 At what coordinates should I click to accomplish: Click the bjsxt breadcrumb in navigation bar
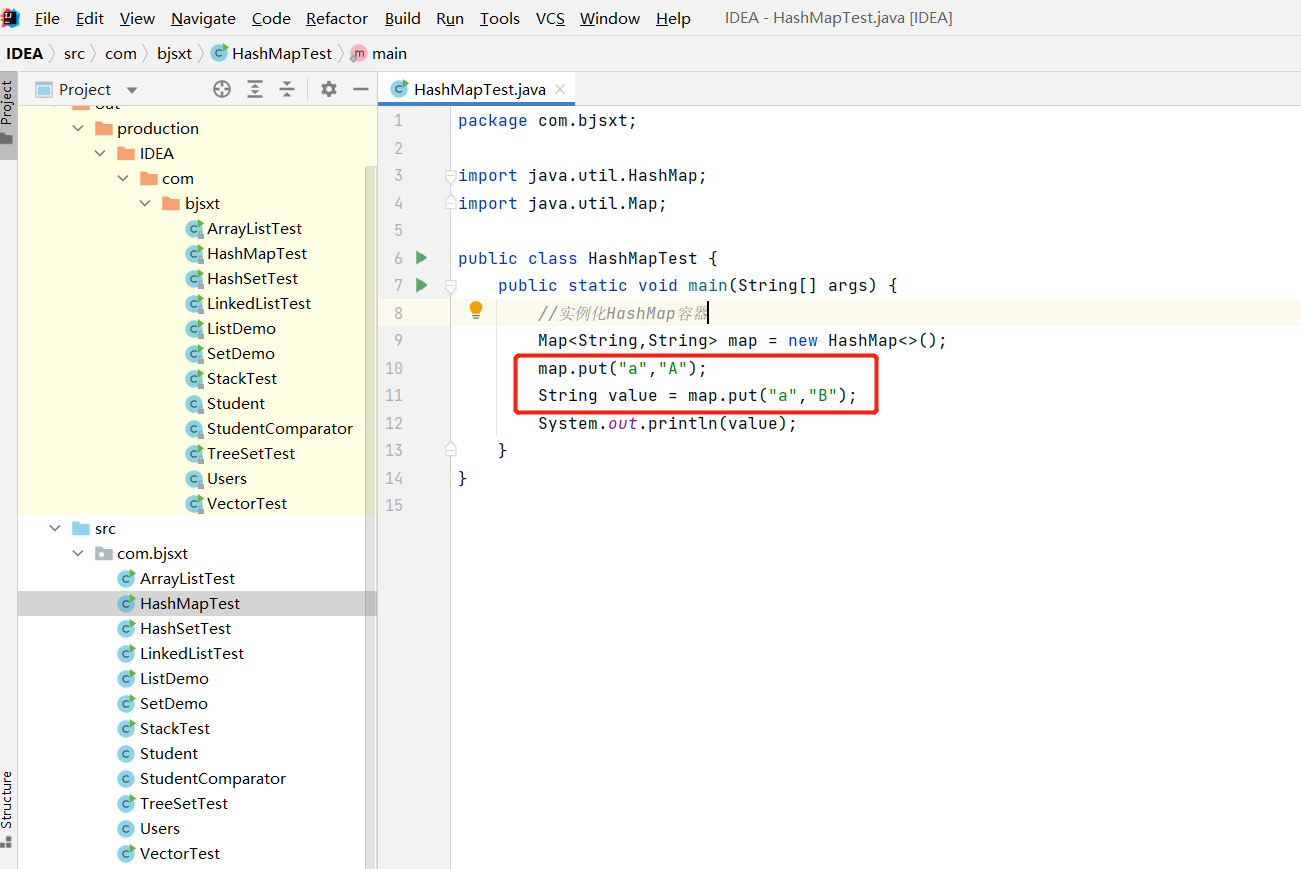[x=174, y=53]
